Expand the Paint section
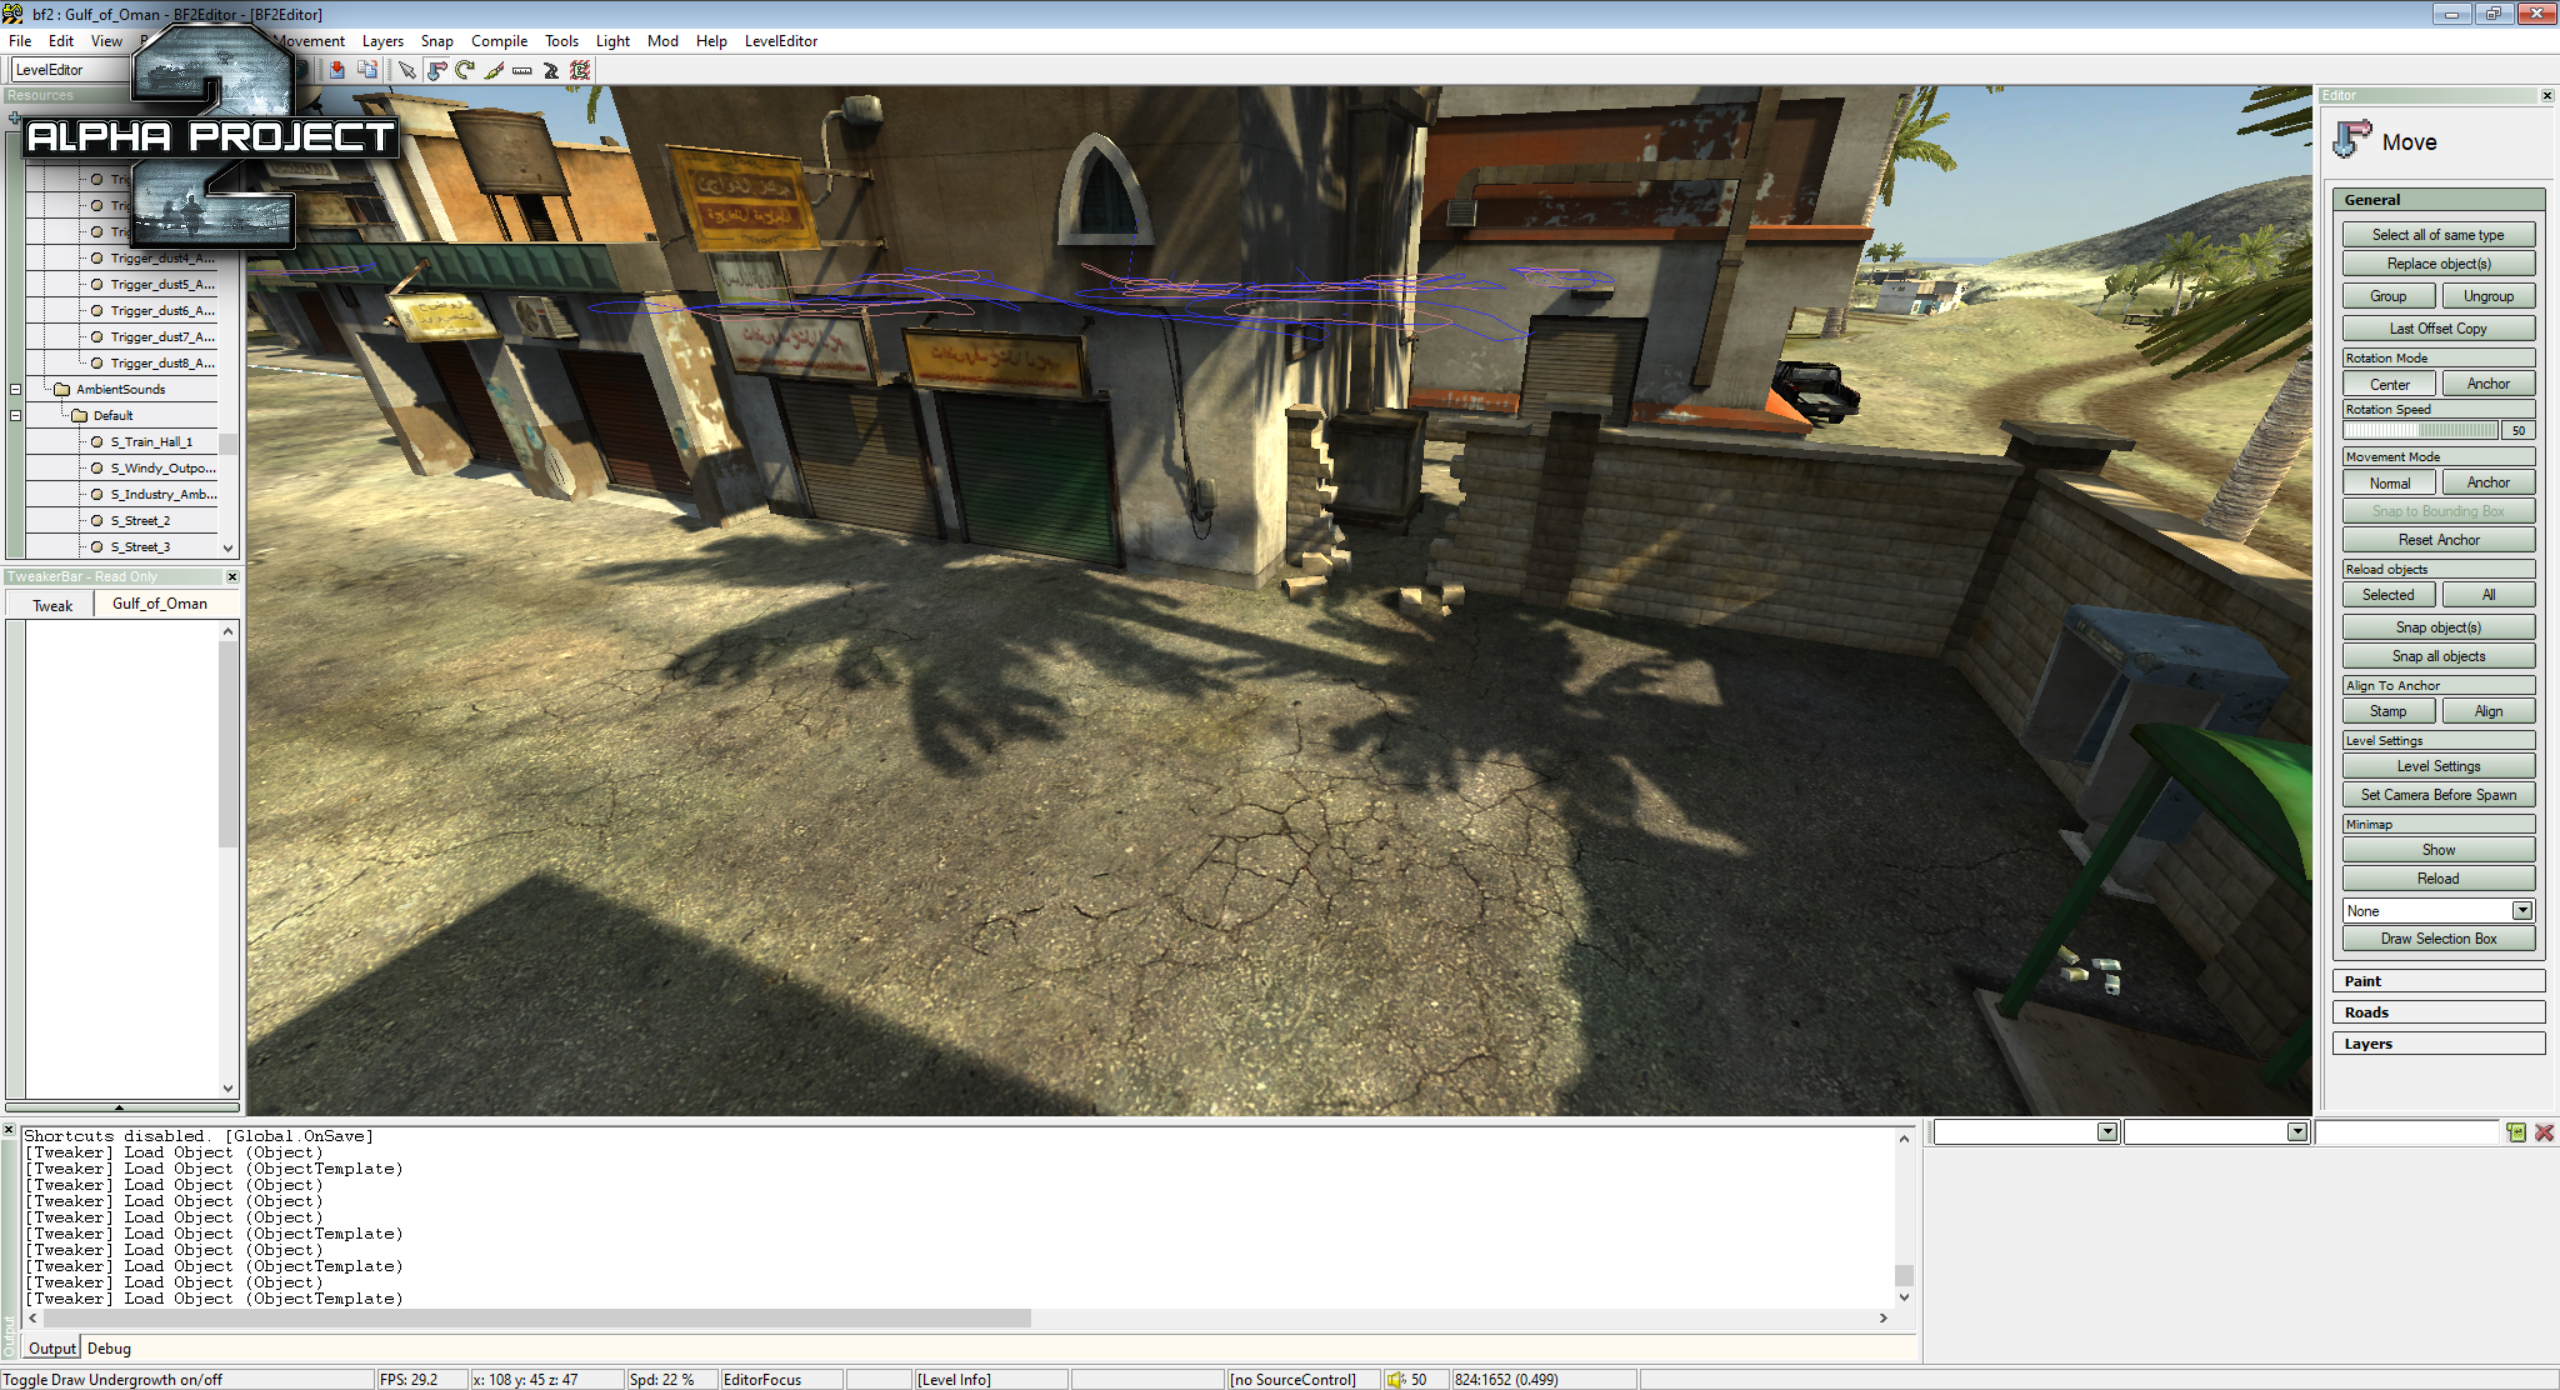Image resolution: width=2560 pixels, height=1390 pixels. pyautogui.click(x=2438, y=982)
